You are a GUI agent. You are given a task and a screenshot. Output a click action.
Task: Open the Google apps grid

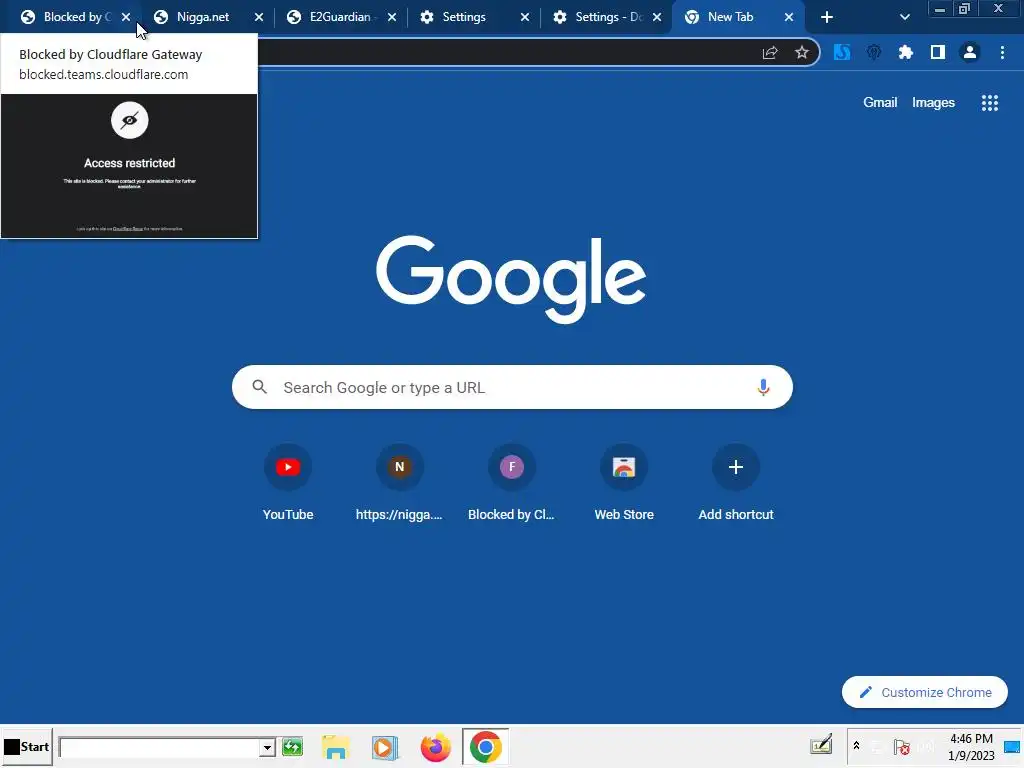pos(989,103)
